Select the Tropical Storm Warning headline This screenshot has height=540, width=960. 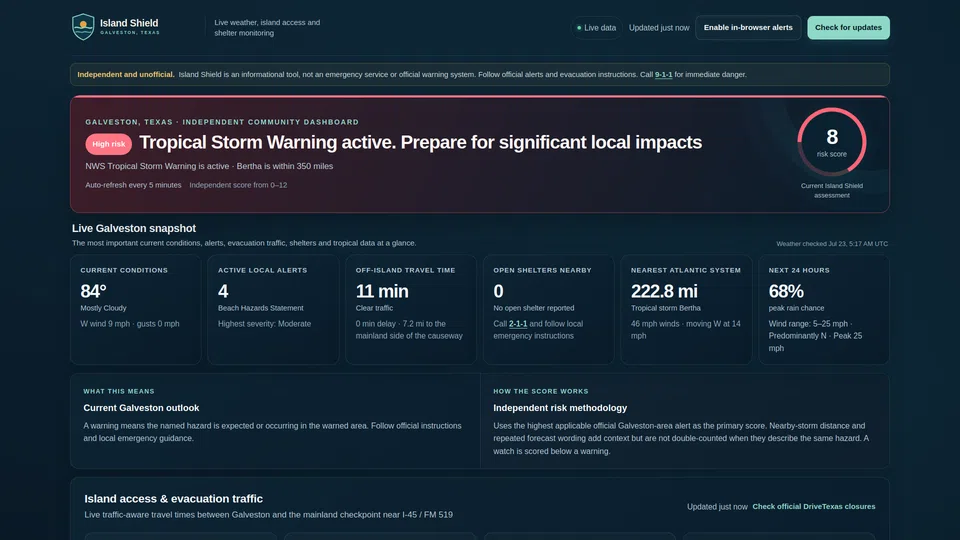pyautogui.click(x=421, y=143)
